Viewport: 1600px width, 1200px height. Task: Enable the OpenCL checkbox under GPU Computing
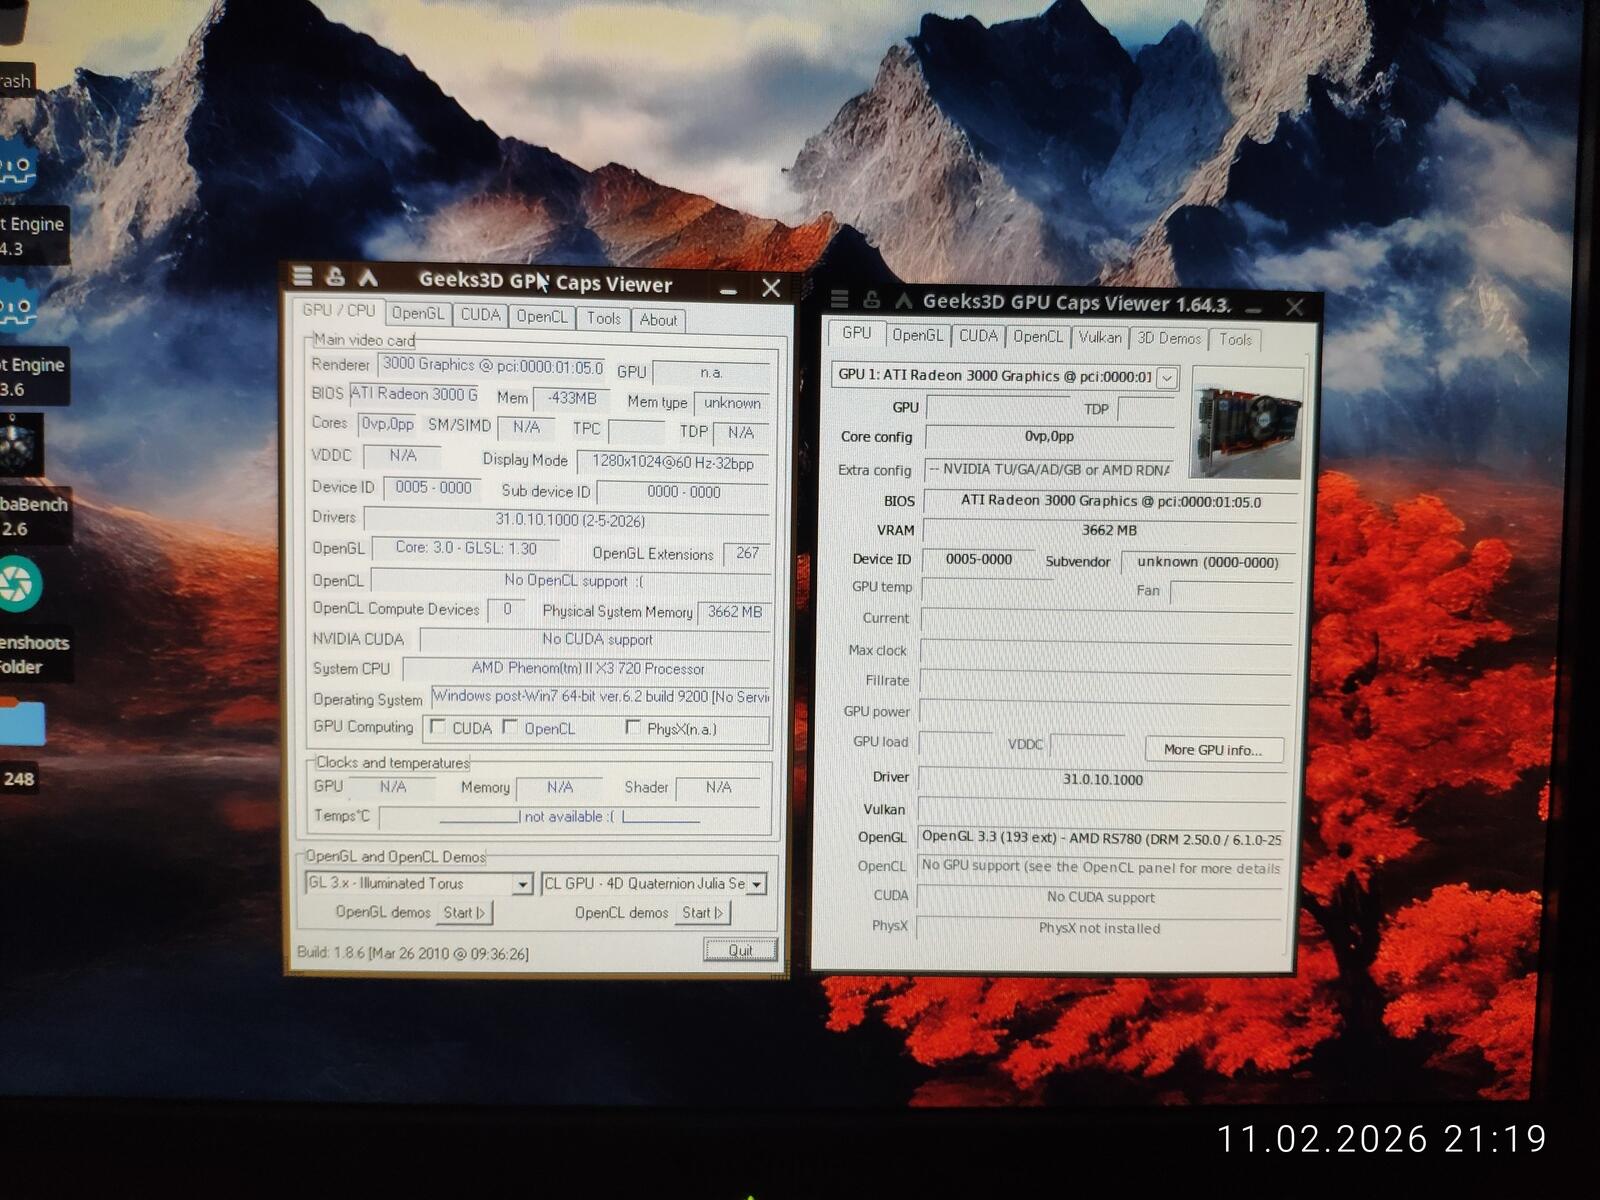click(510, 727)
